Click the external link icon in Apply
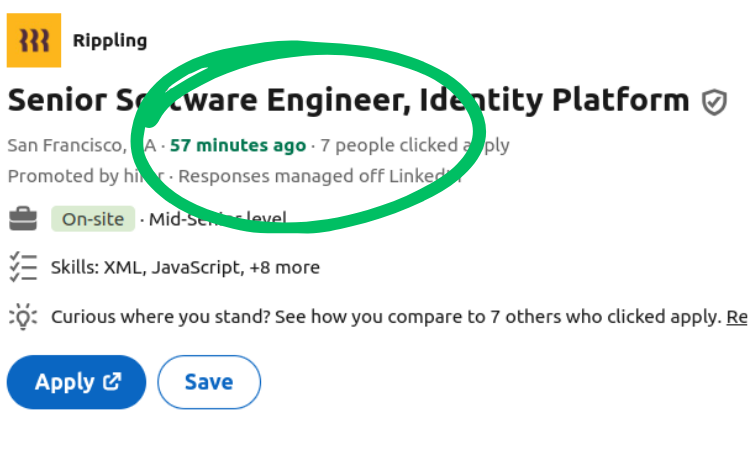The image size is (756, 449). (x=112, y=381)
